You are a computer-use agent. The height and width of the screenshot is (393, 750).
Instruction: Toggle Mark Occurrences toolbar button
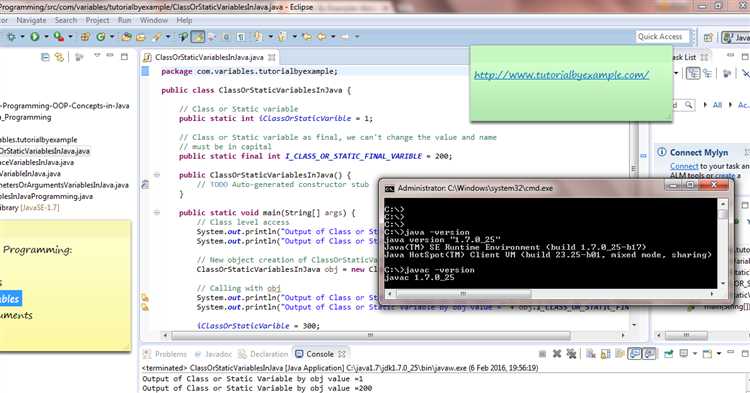coord(198,37)
